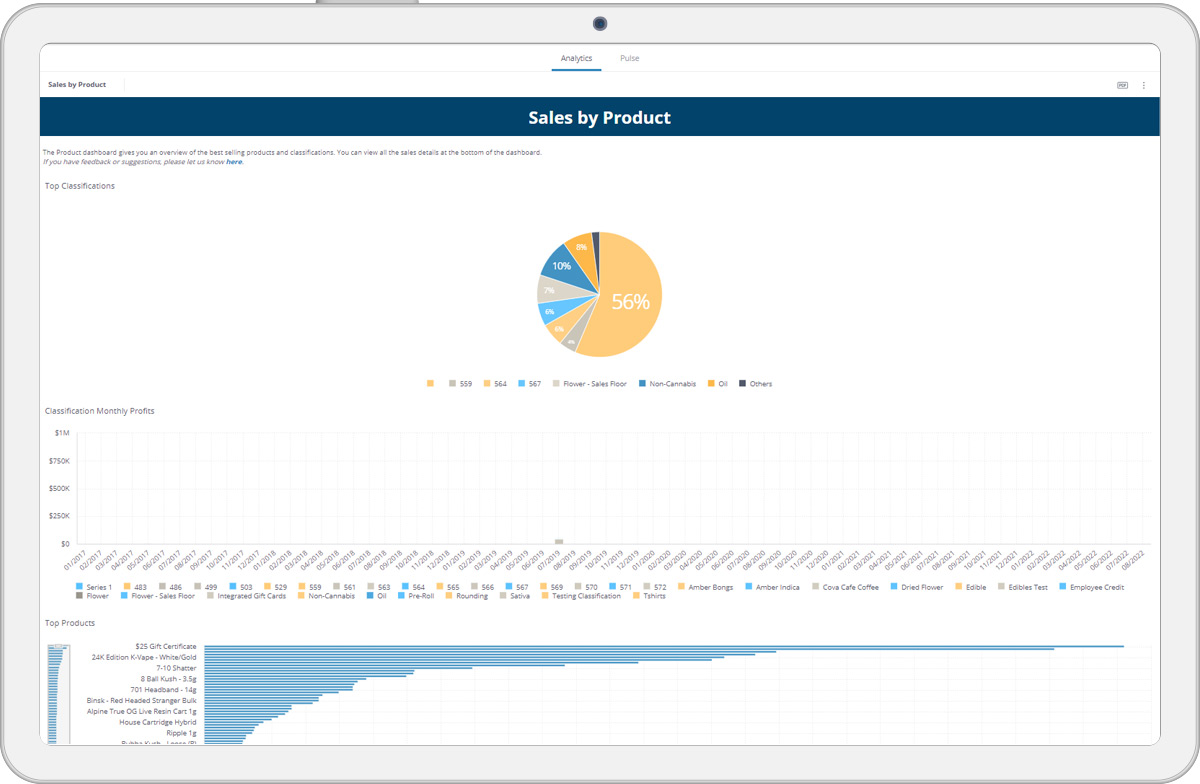Click the small bar in monthly profits chart
The height and width of the screenshot is (784, 1200).
point(559,541)
